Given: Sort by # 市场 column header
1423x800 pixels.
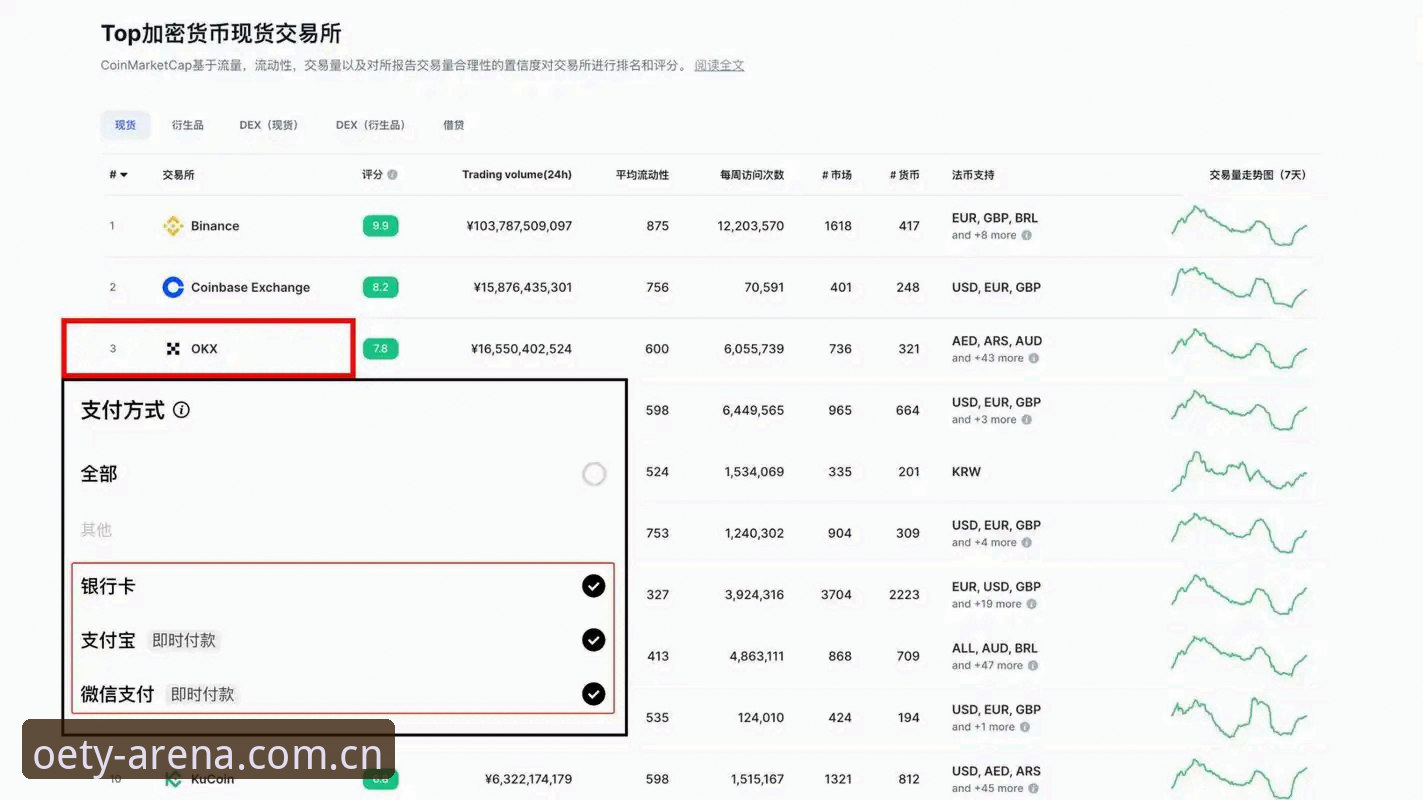Looking at the screenshot, I should tap(837, 175).
